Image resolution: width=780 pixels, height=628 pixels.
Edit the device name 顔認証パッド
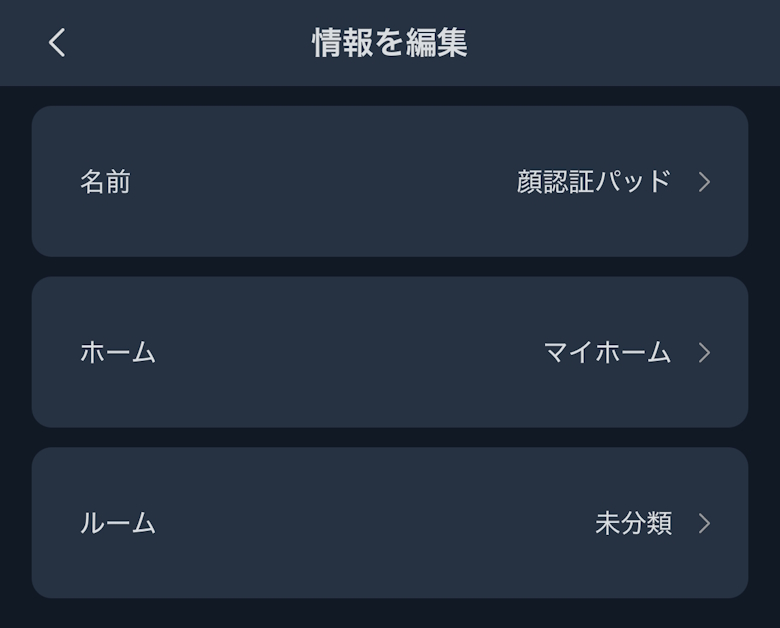click(593, 182)
